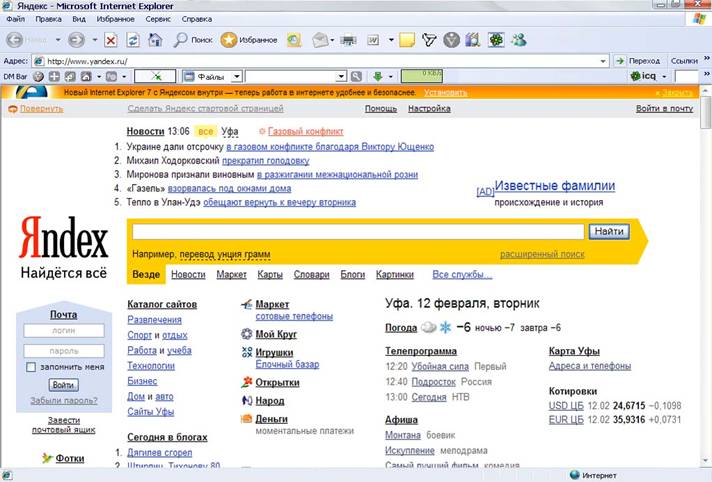Click the Найти search button
The image size is (712, 482).
click(x=609, y=231)
